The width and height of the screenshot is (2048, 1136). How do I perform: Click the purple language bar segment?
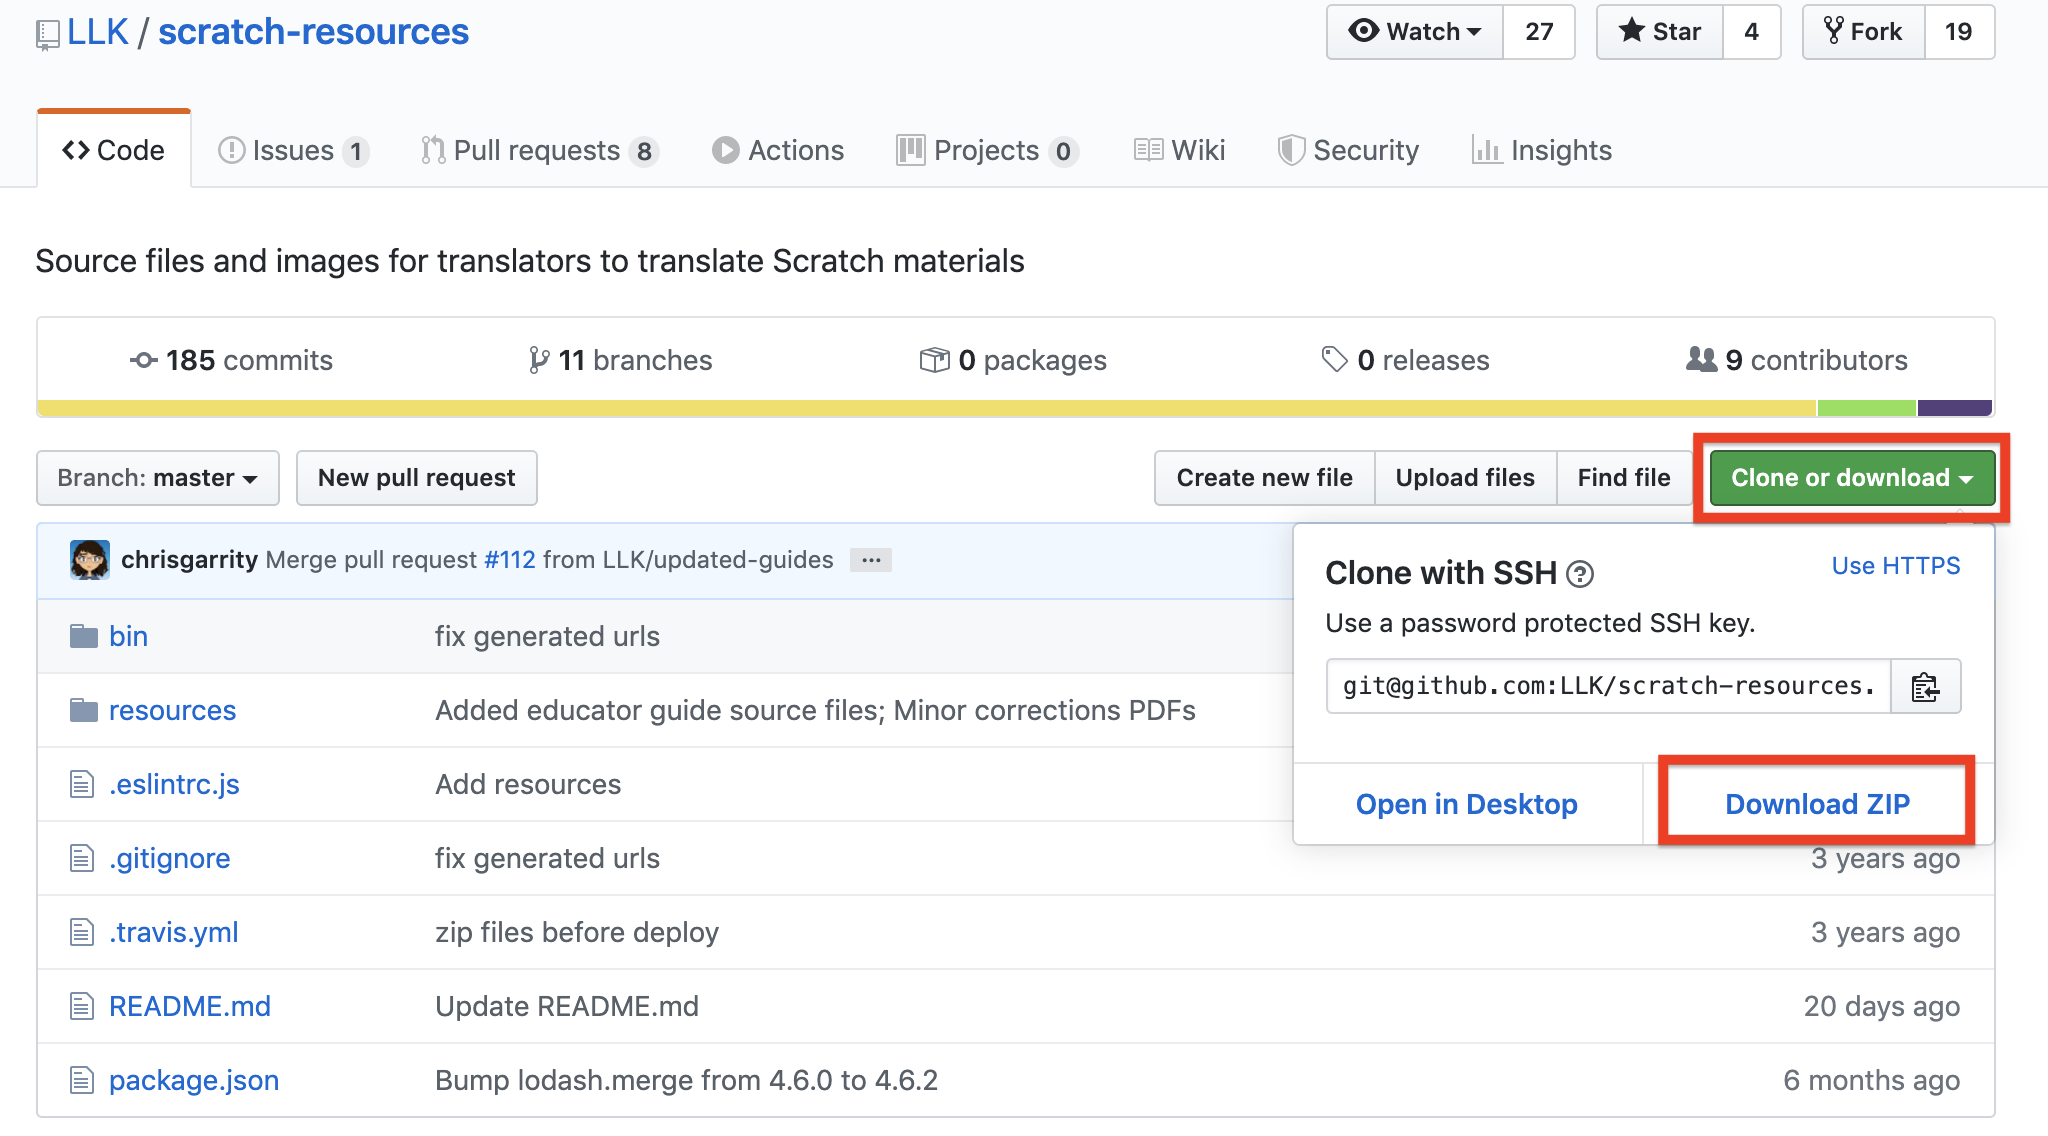coord(1955,408)
